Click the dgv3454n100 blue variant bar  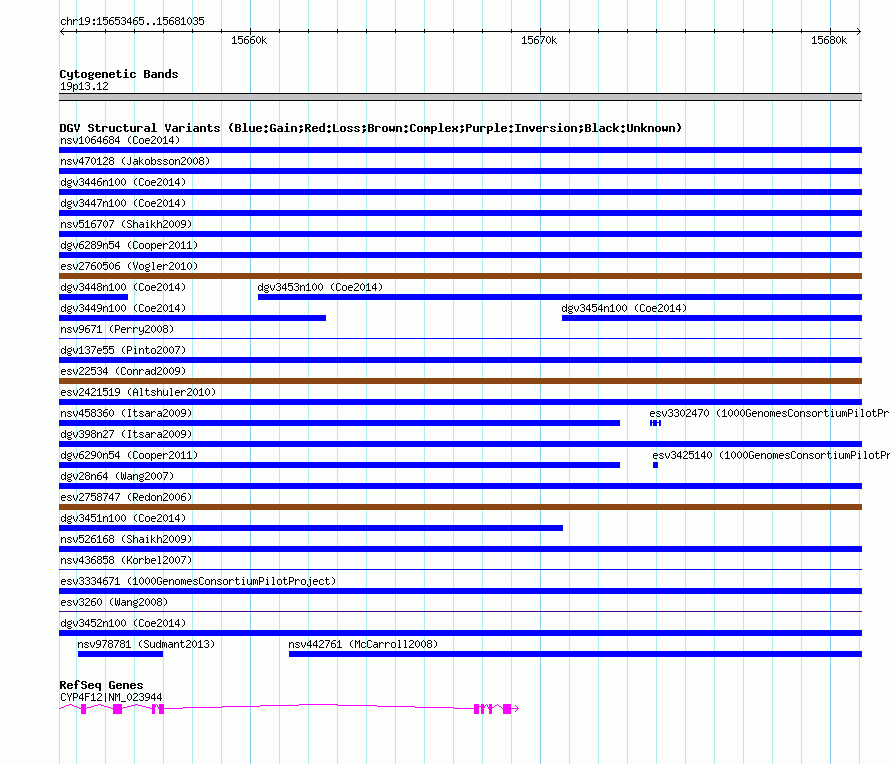(712, 318)
